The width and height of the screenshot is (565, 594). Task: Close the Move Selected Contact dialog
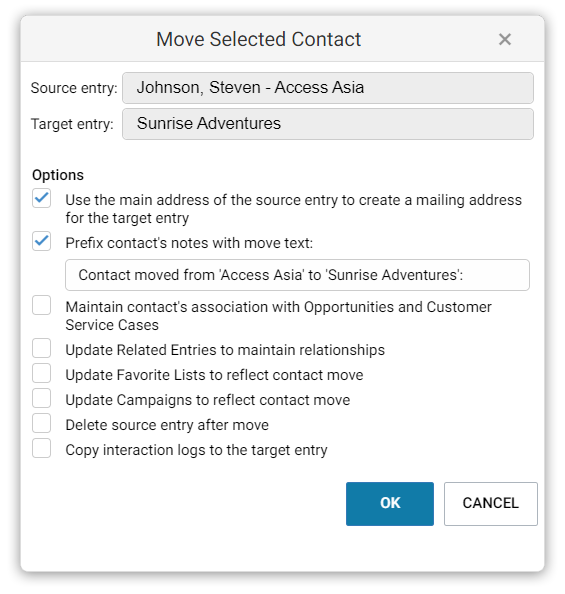pos(504,39)
